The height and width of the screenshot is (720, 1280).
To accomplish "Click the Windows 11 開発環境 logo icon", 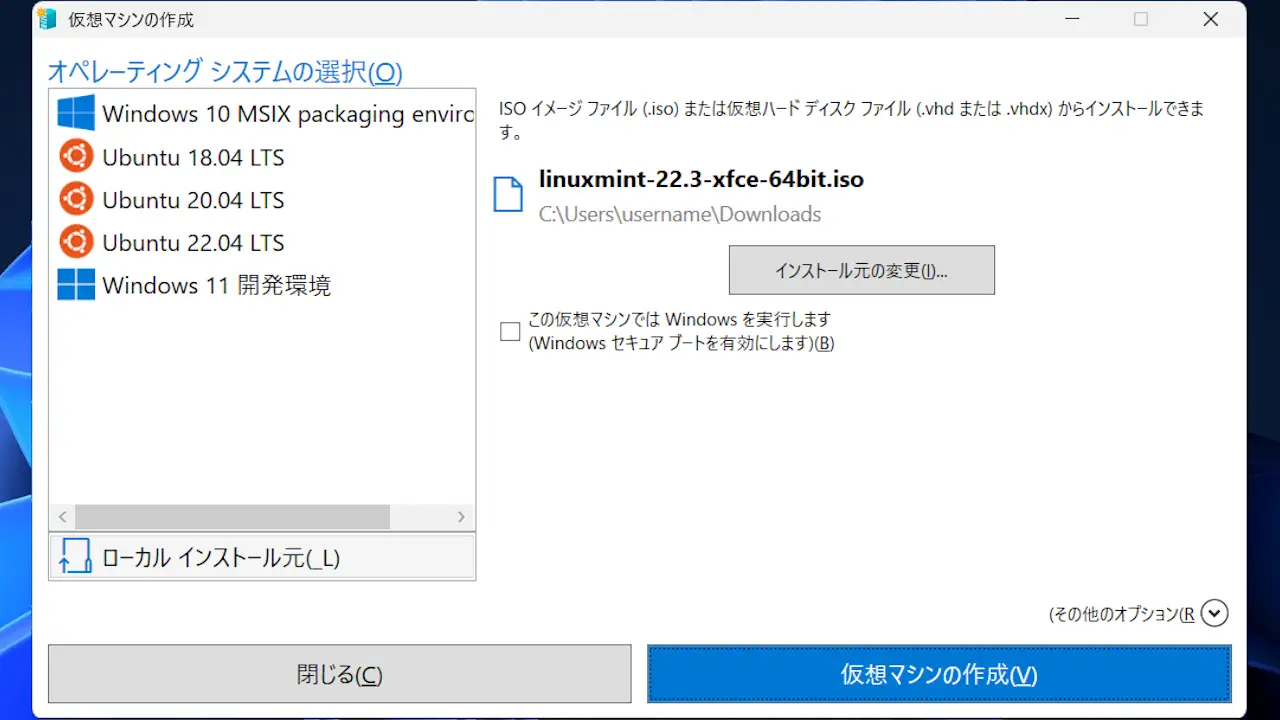I will pyautogui.click(x=76, y=285).
